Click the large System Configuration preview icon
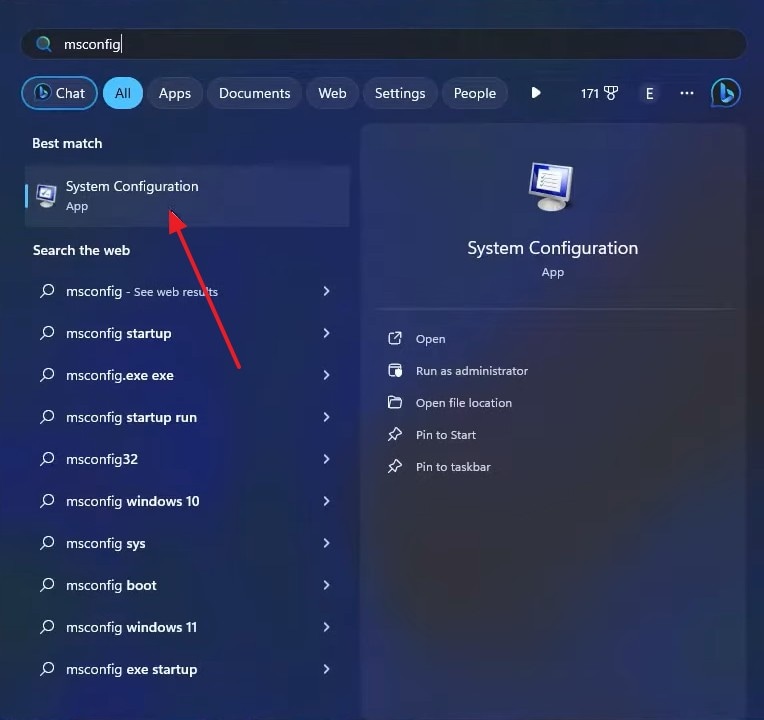 point(551,187)
